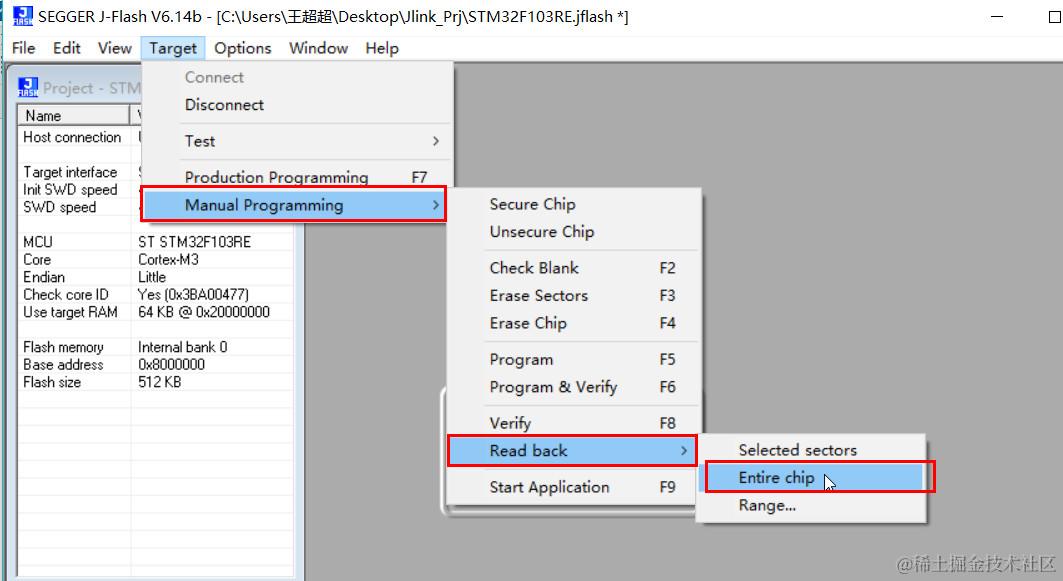Click the Check core ID label
Image resolution: width=1063 pixels, height=581 pixels.
[x=66, y=295]
